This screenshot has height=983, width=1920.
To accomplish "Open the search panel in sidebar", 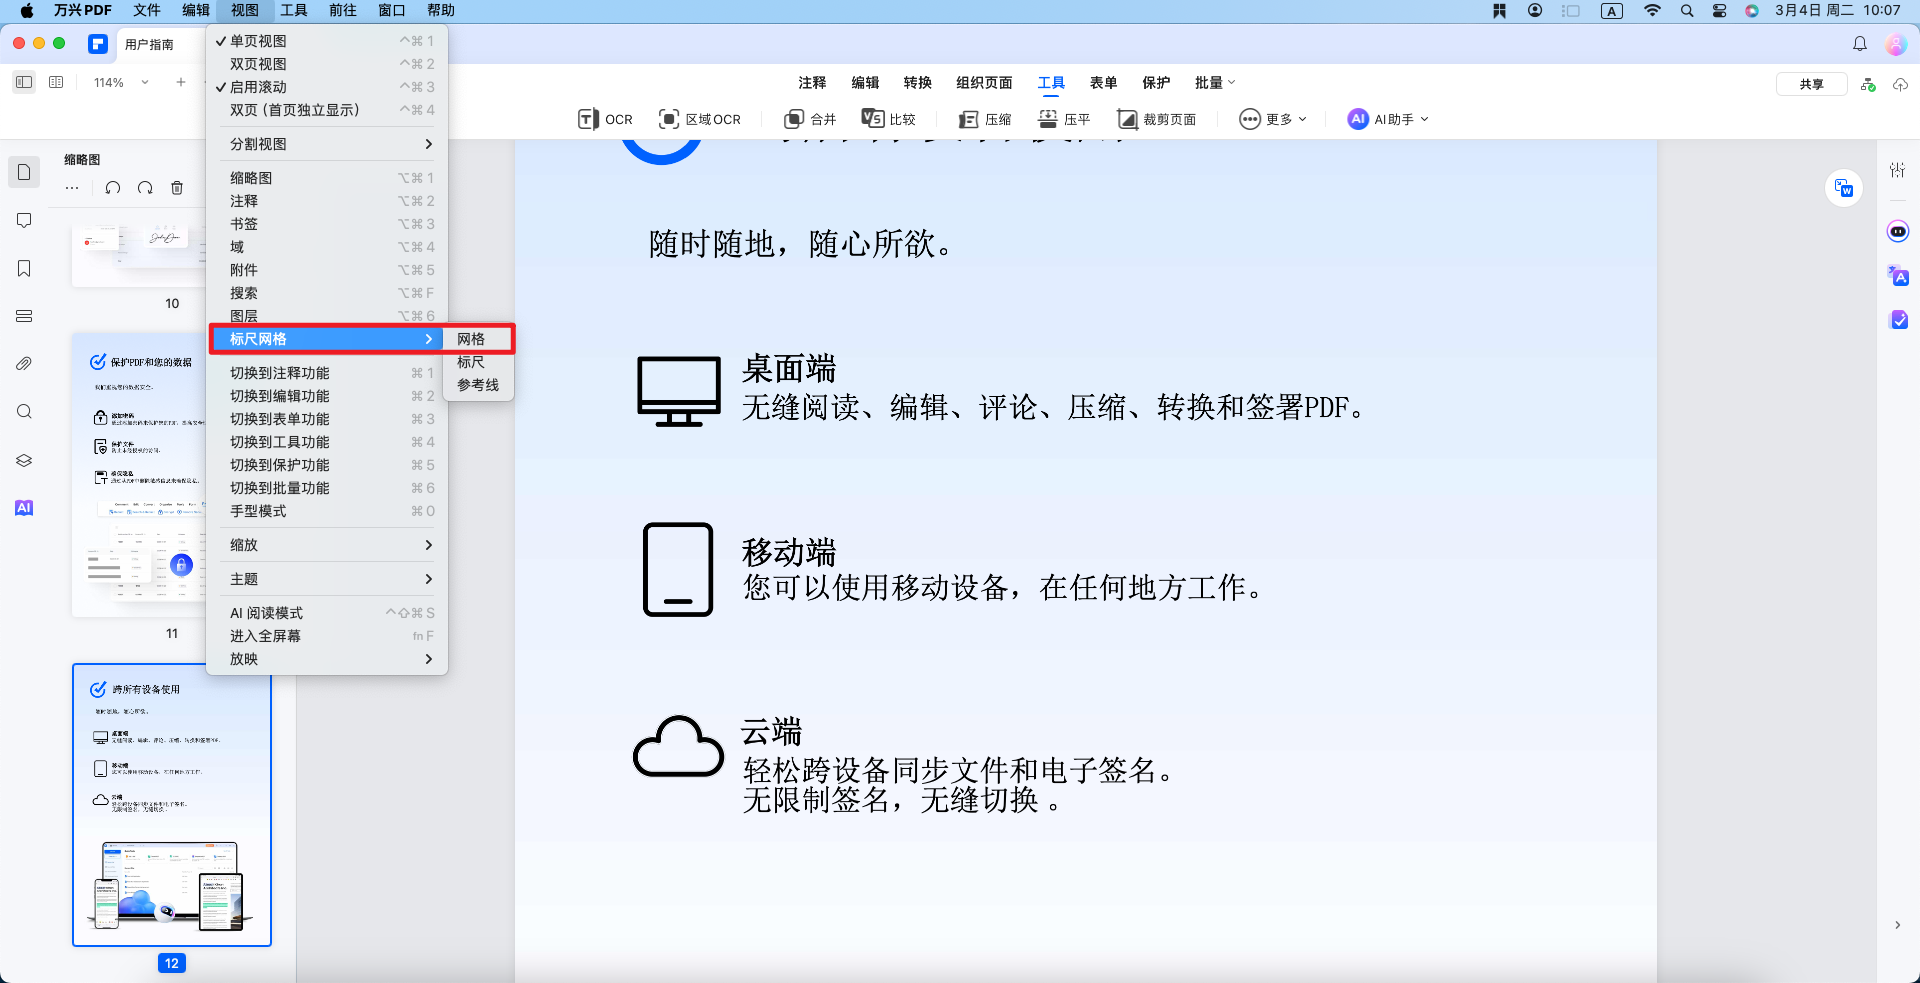I will [x=24, y=411].
